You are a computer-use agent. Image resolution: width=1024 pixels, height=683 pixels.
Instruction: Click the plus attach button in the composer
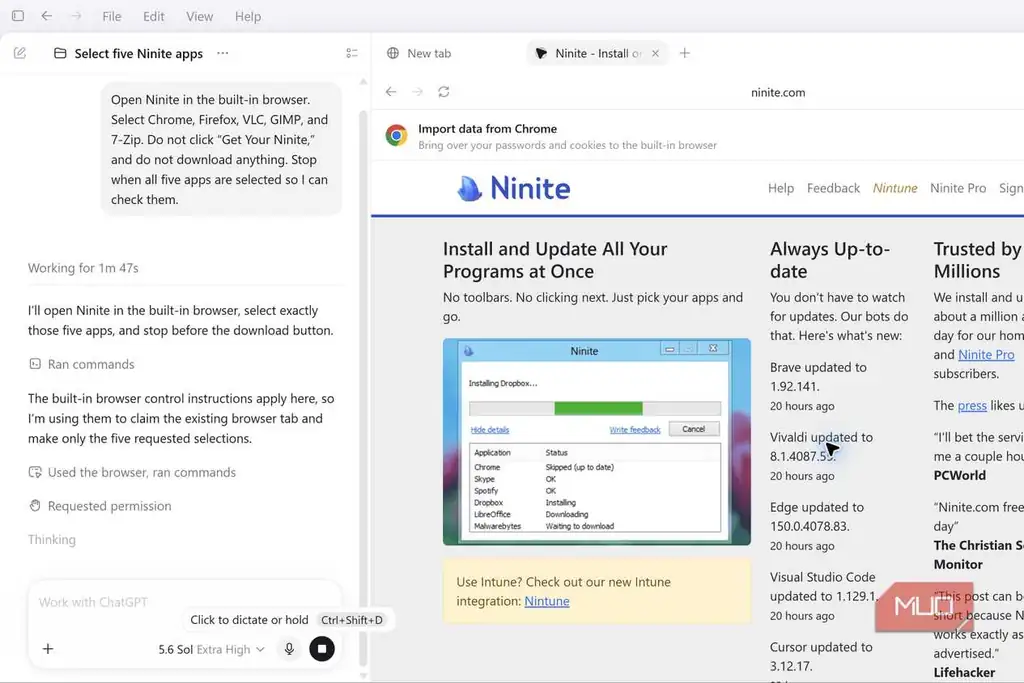[48, 649]
